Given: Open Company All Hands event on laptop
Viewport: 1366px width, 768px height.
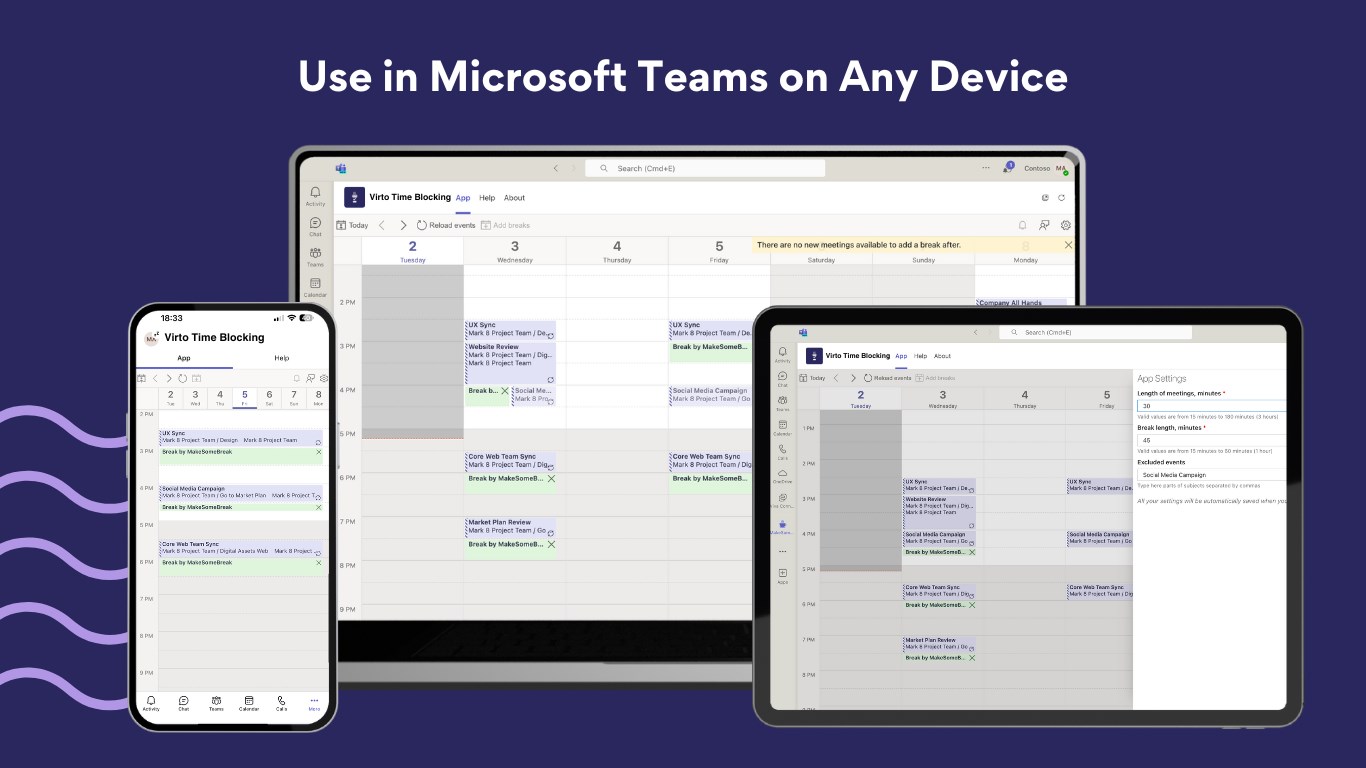Looking at the screenshot, I should (x=1022, y=303).
